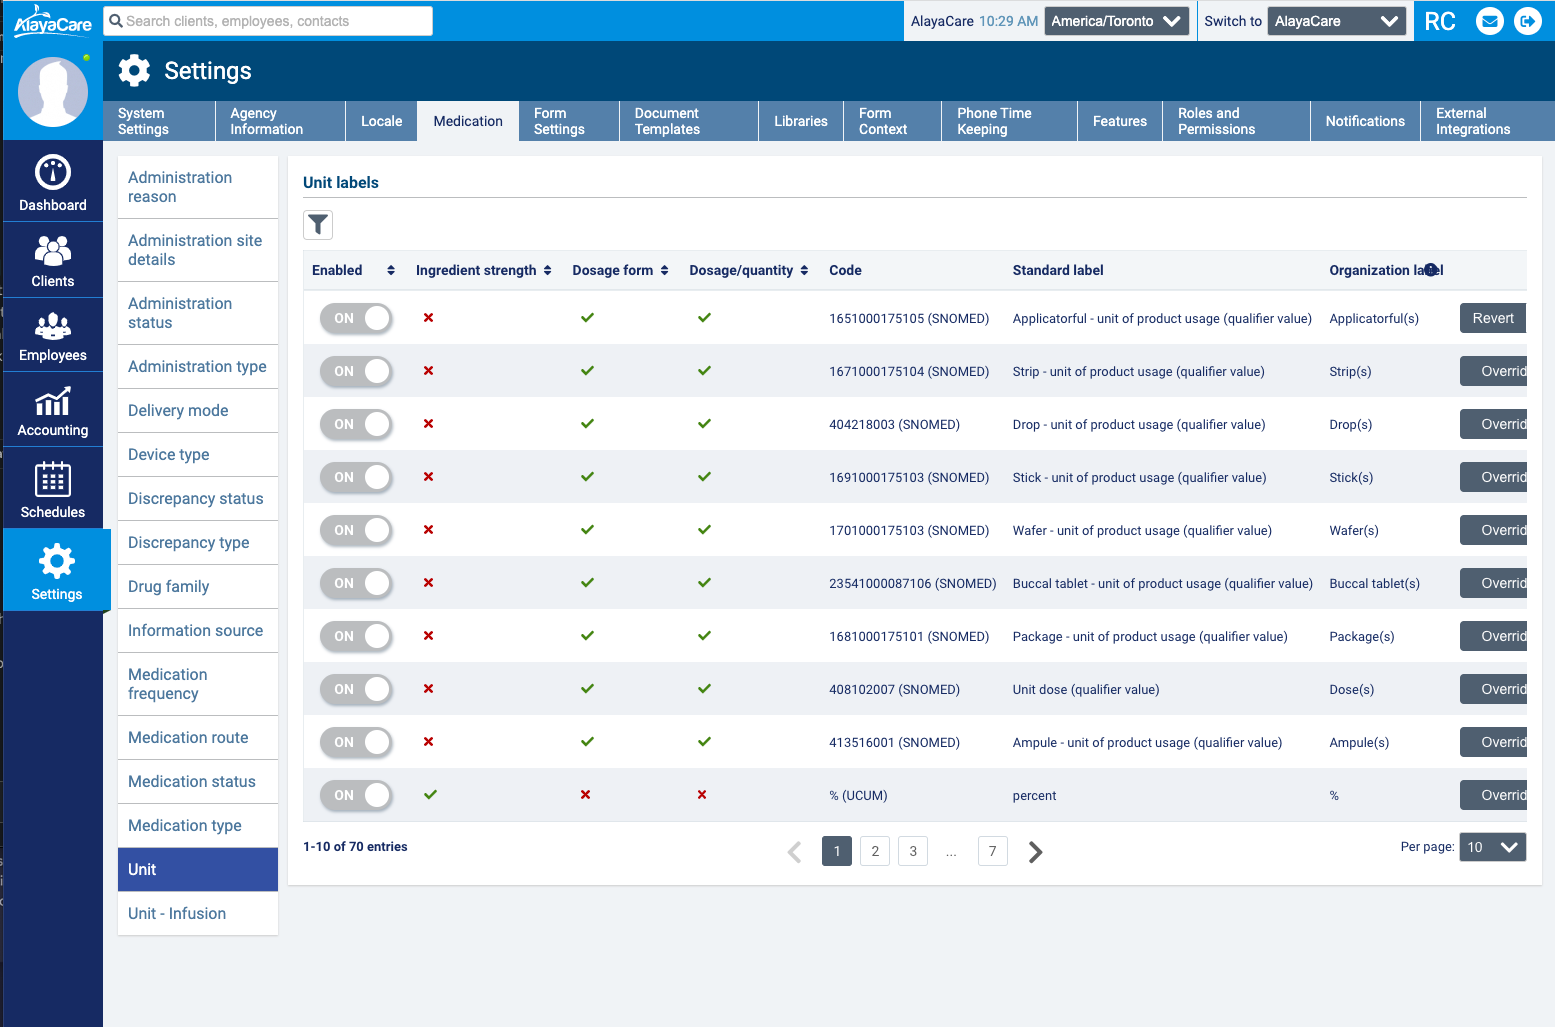Viewport: 1555px width, 1027px height.
Task: Click the filter funnel icon
Action: point(318,225)
